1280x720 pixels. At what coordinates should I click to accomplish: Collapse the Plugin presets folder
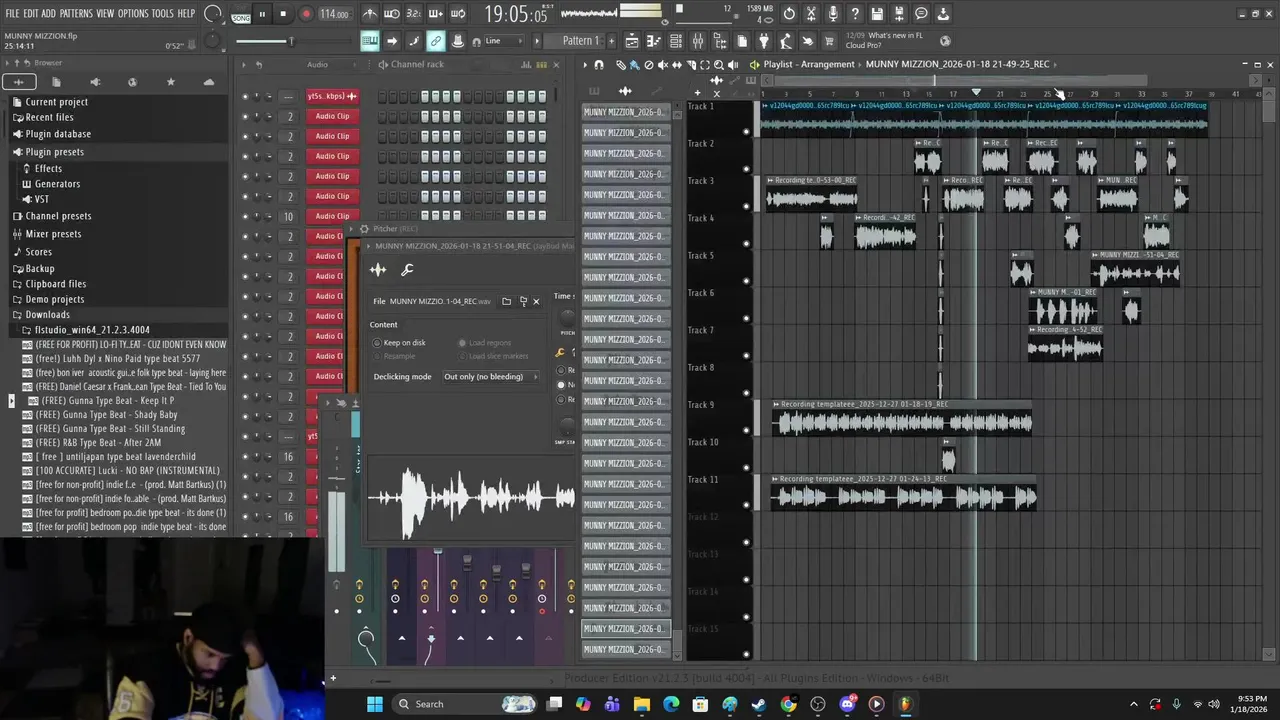(x=55, y=152)
